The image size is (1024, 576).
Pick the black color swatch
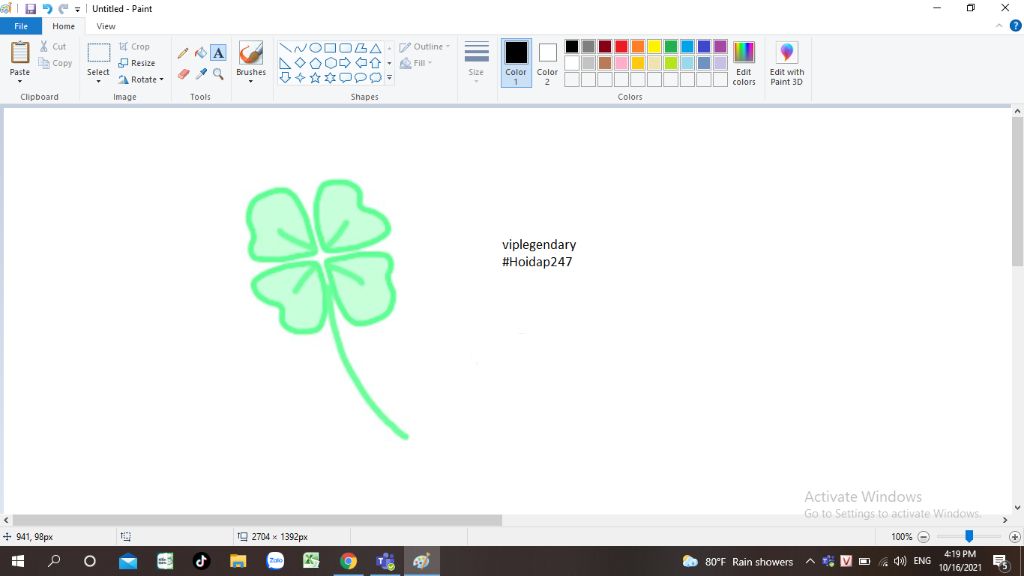(572, 46)
